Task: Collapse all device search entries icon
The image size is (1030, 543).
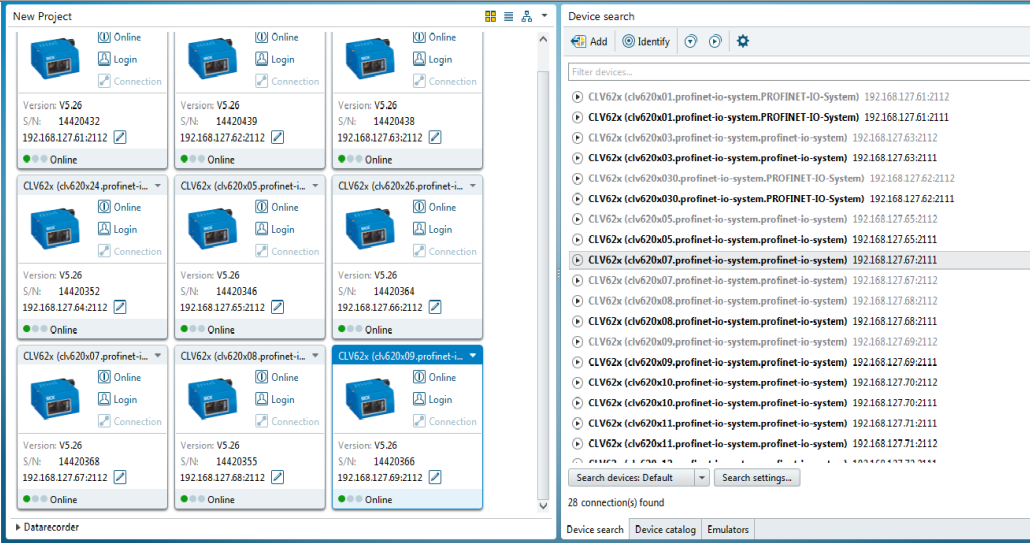Action: point(690,41)
